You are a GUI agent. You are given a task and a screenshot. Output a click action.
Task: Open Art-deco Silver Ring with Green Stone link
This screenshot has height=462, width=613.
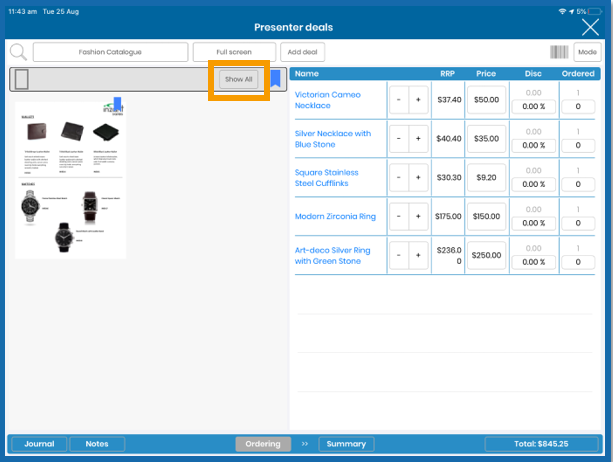pos(332,256)
